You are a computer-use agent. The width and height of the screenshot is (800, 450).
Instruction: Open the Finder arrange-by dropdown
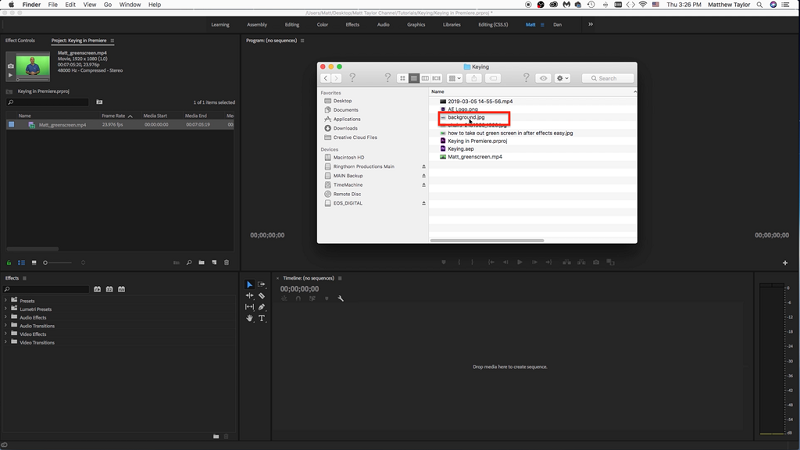[x=455, y=78]
